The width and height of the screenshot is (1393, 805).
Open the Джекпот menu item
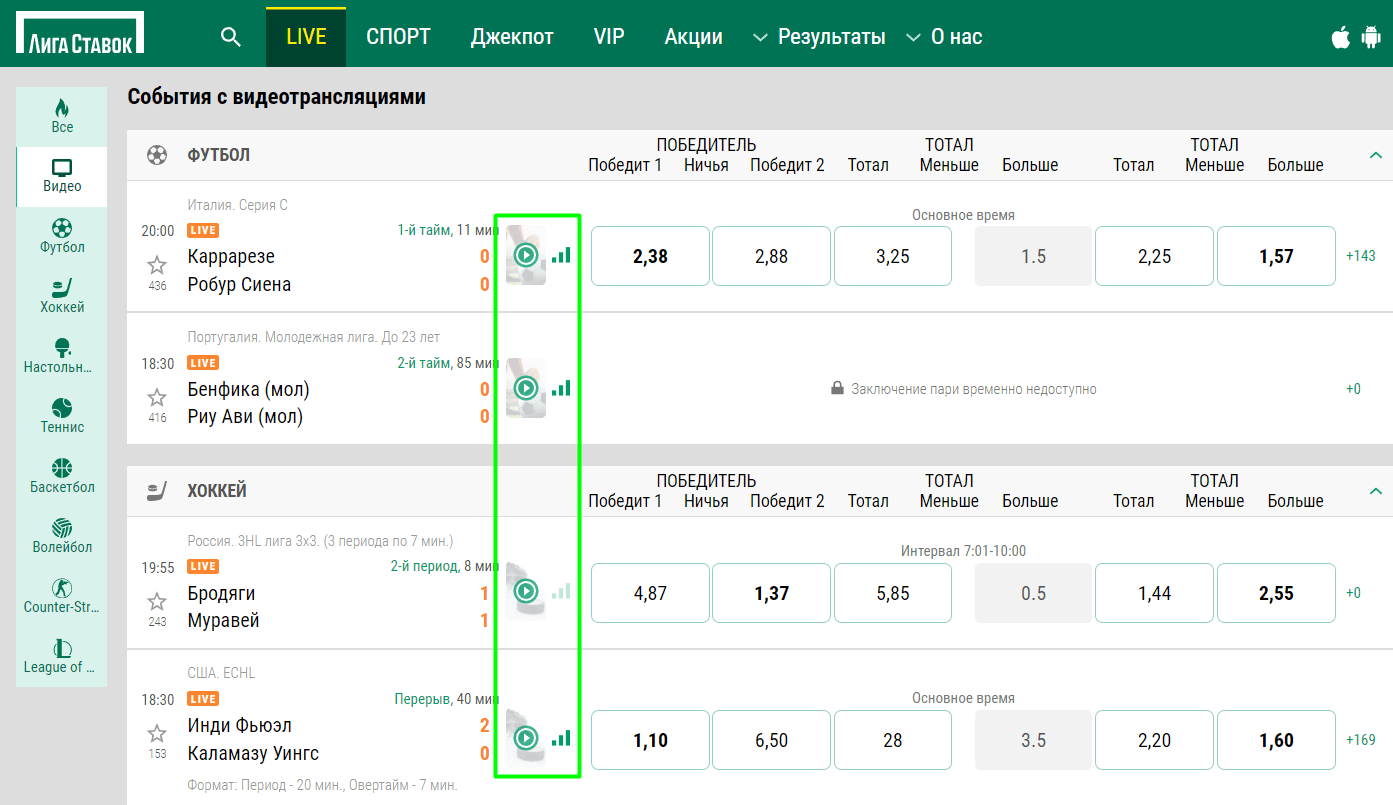coord(512,37)
